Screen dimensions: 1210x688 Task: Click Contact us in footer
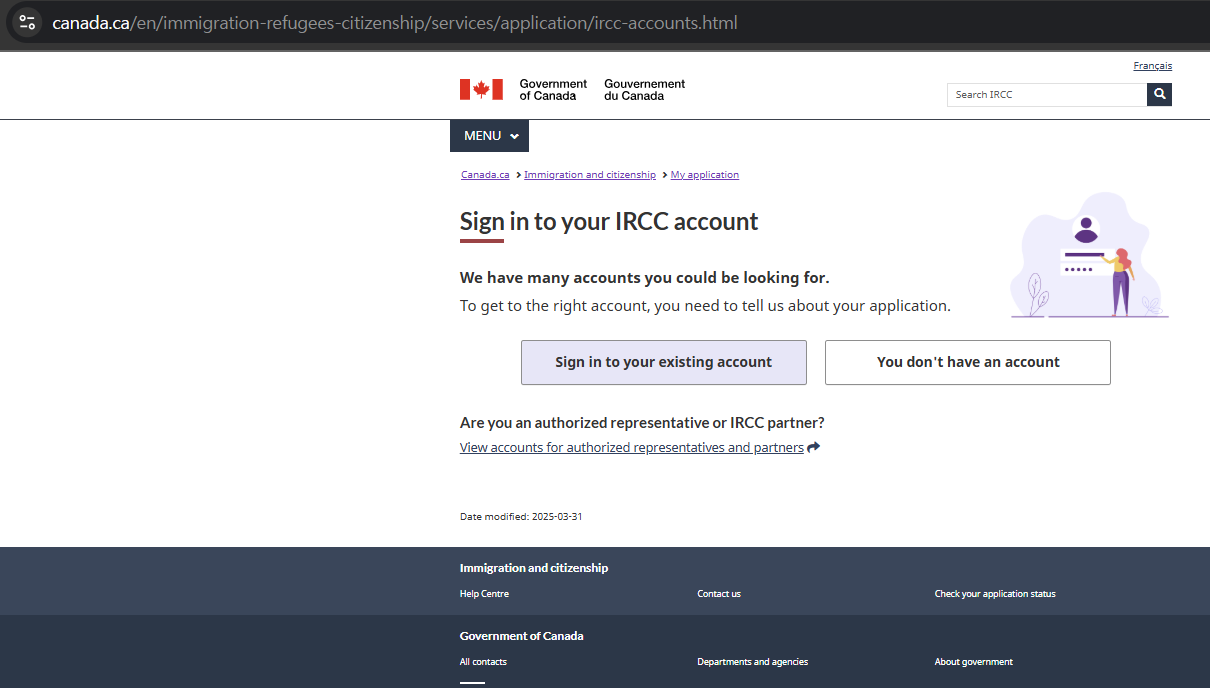(x=719, y=594)
